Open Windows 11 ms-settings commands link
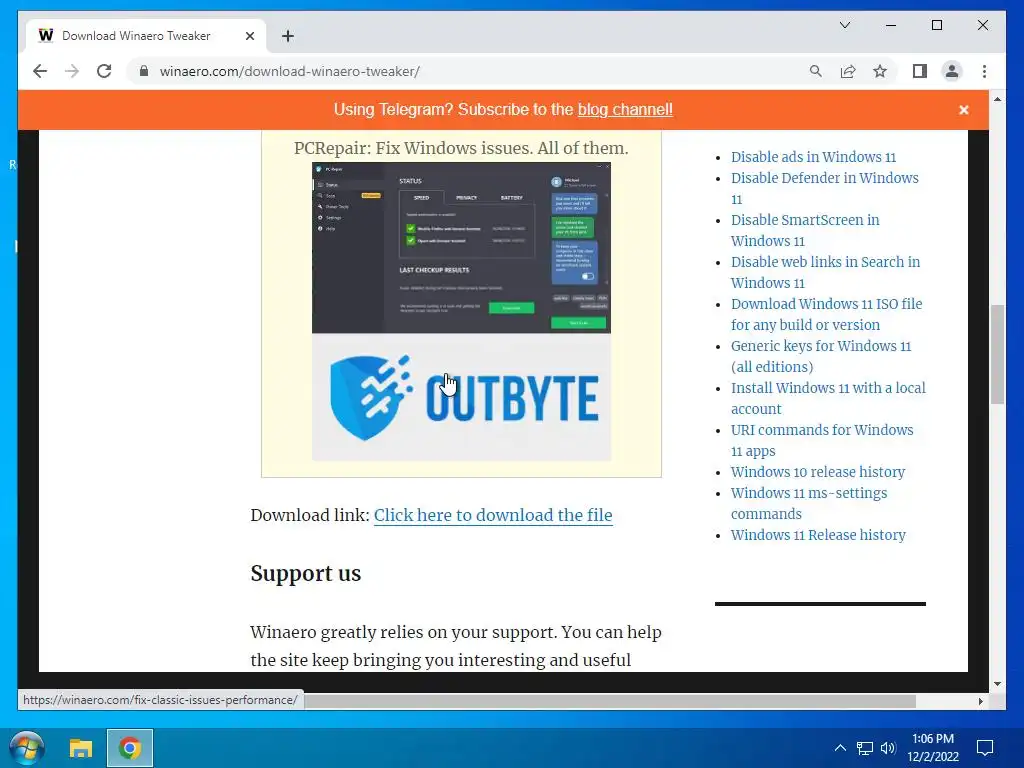Image resolution: width=1024 pixels, height=768 pixels. click(x=808, y=503)
